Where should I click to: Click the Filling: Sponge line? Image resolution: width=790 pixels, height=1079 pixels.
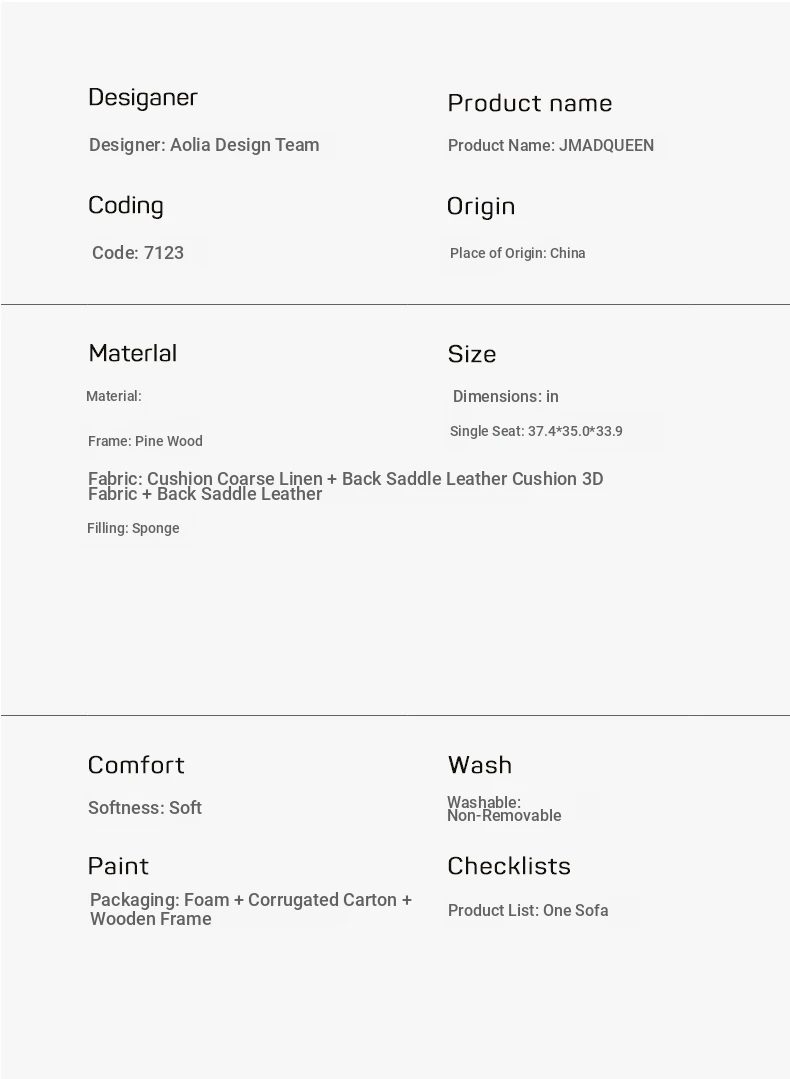click(133, 528)
